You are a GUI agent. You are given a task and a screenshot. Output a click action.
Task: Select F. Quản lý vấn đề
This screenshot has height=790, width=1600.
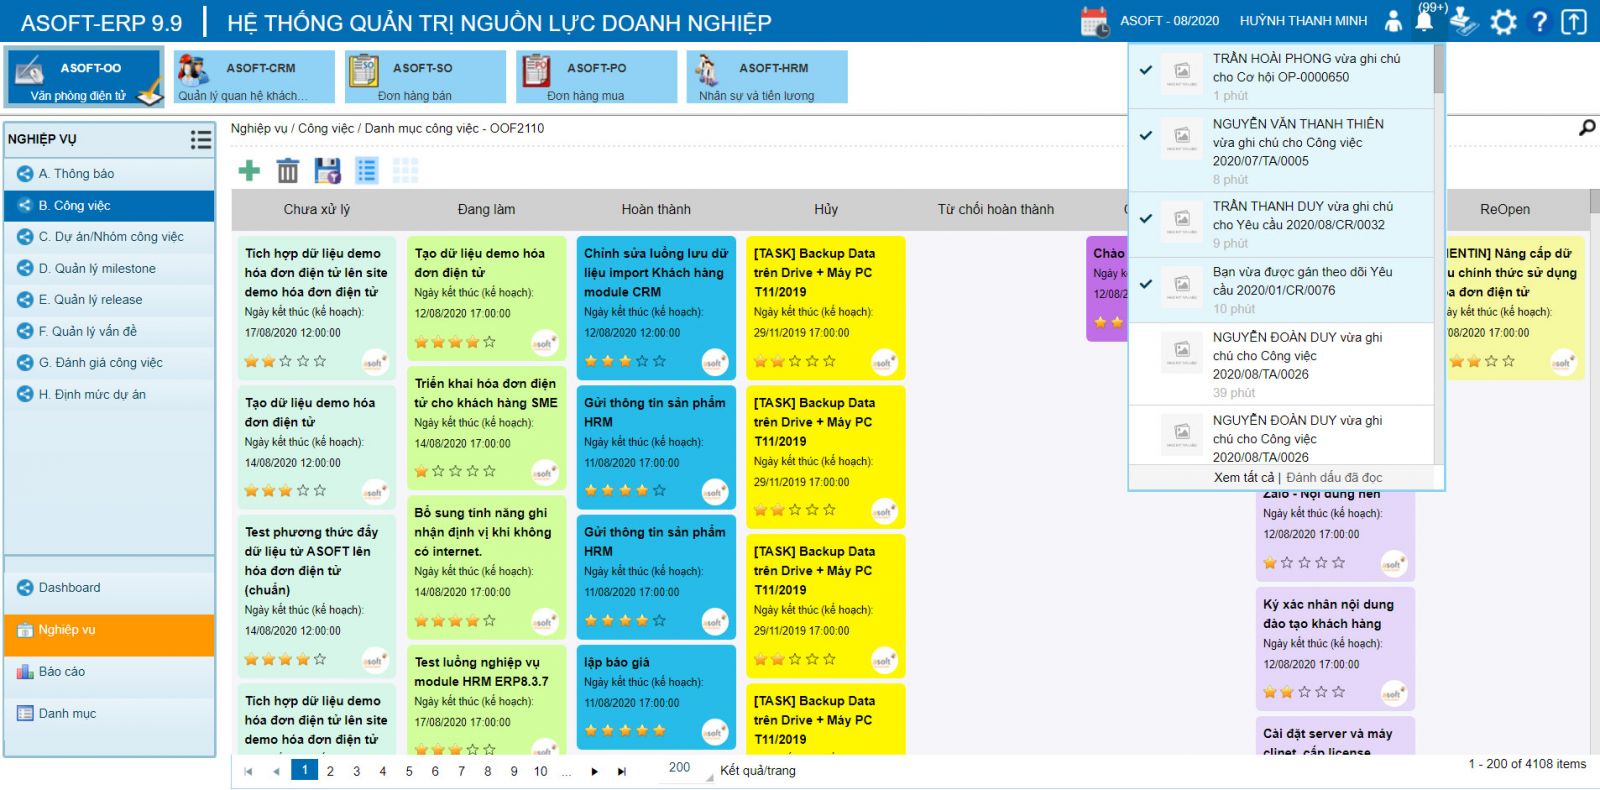(110, 331)
